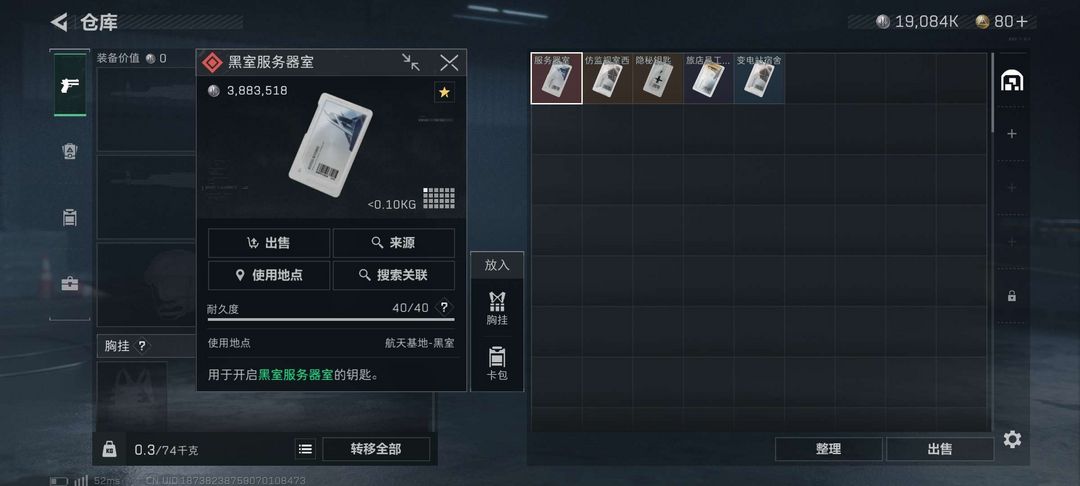
Task: Click the list view icon beside 转移全部
Action: tap(306, 449)
